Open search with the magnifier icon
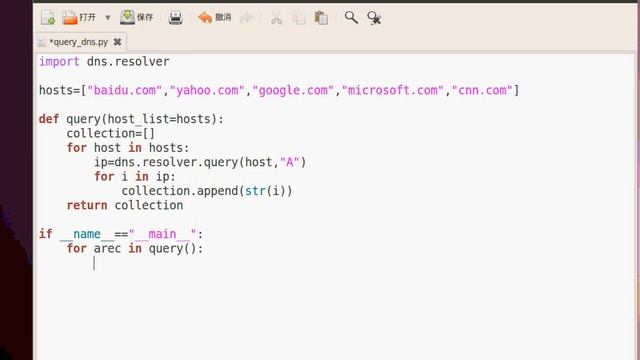The width and height of the screenshot is (640, 360). [x=351, y=17]
